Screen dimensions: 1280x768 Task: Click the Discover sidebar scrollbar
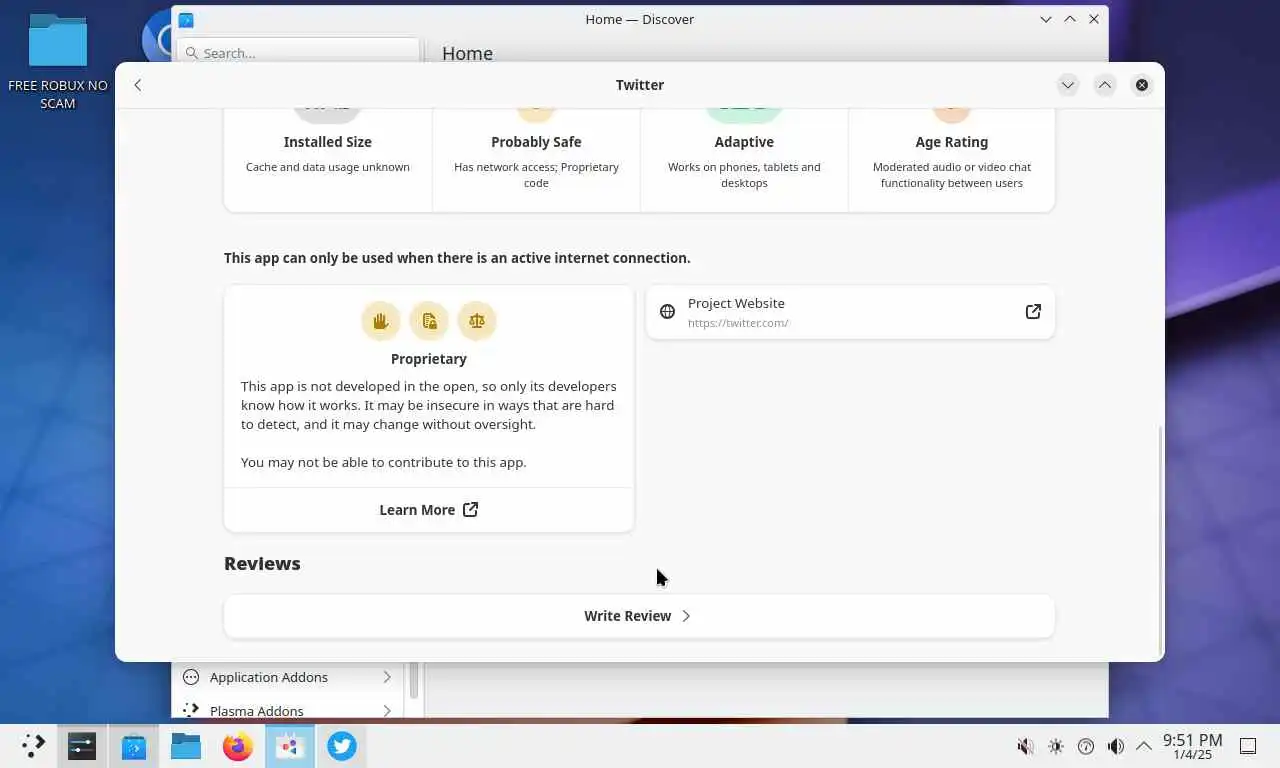(414, 680)
